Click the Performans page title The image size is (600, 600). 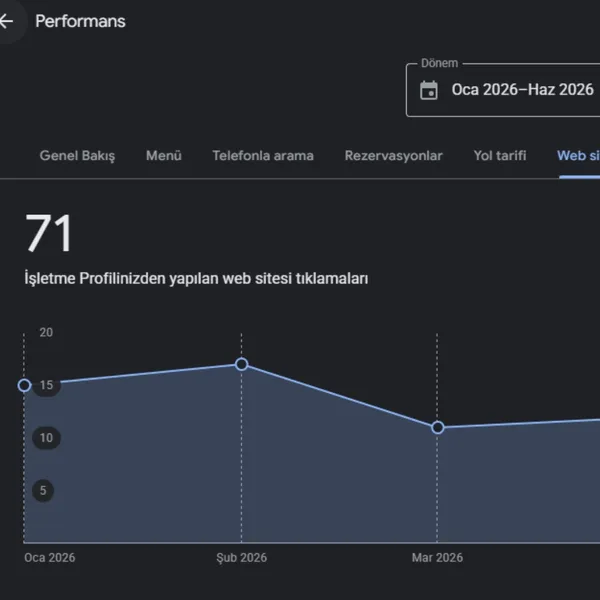80,21
